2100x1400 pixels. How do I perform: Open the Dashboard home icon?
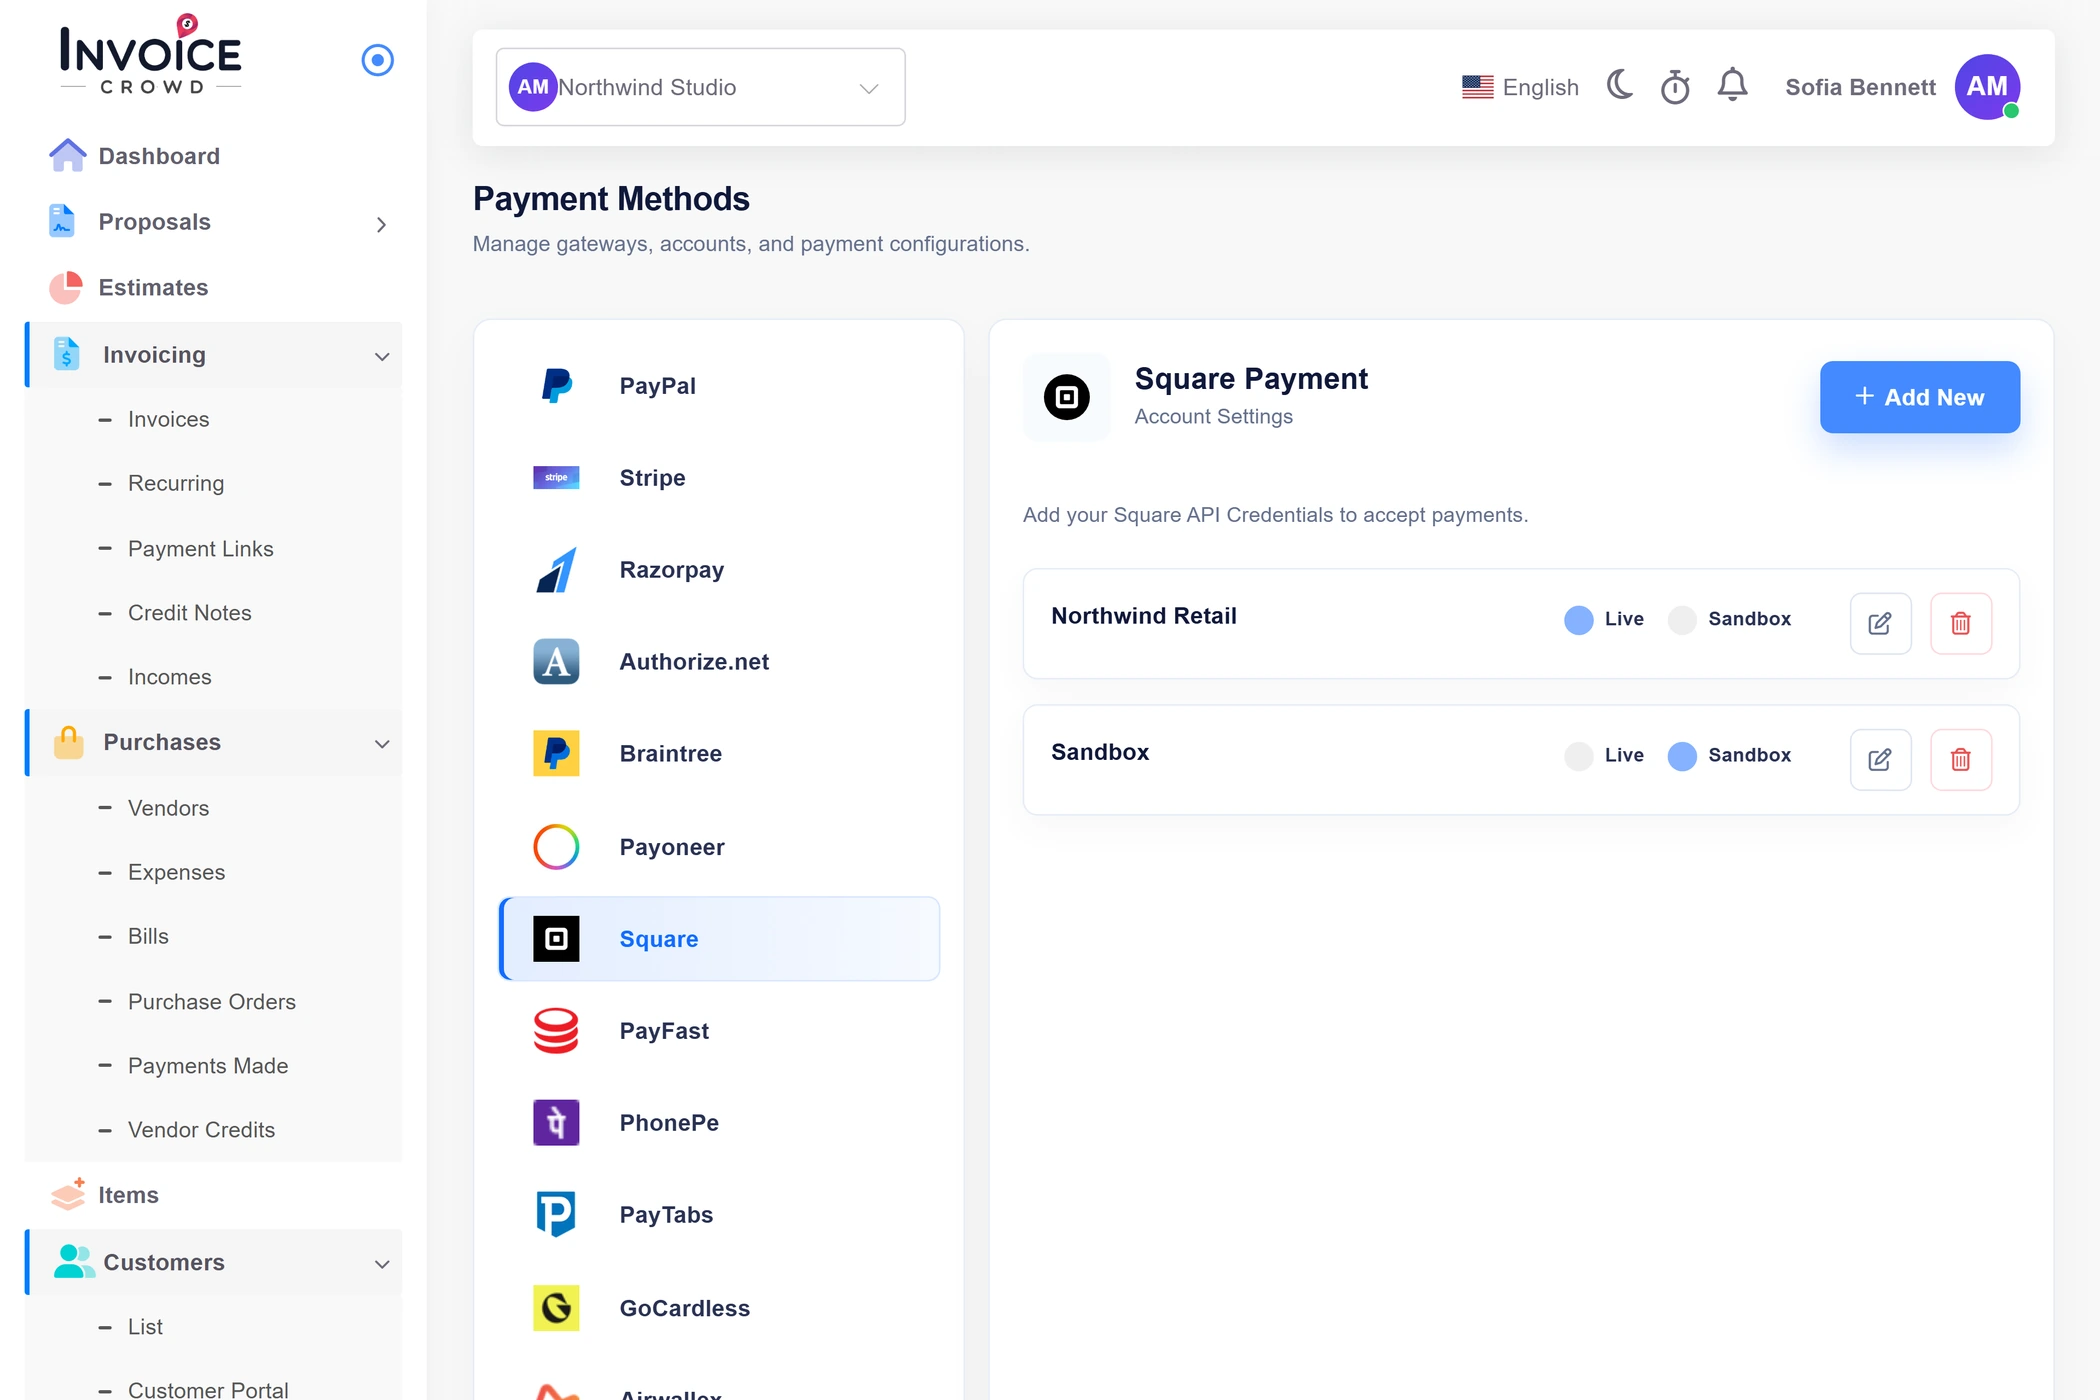tap(67, 155)
